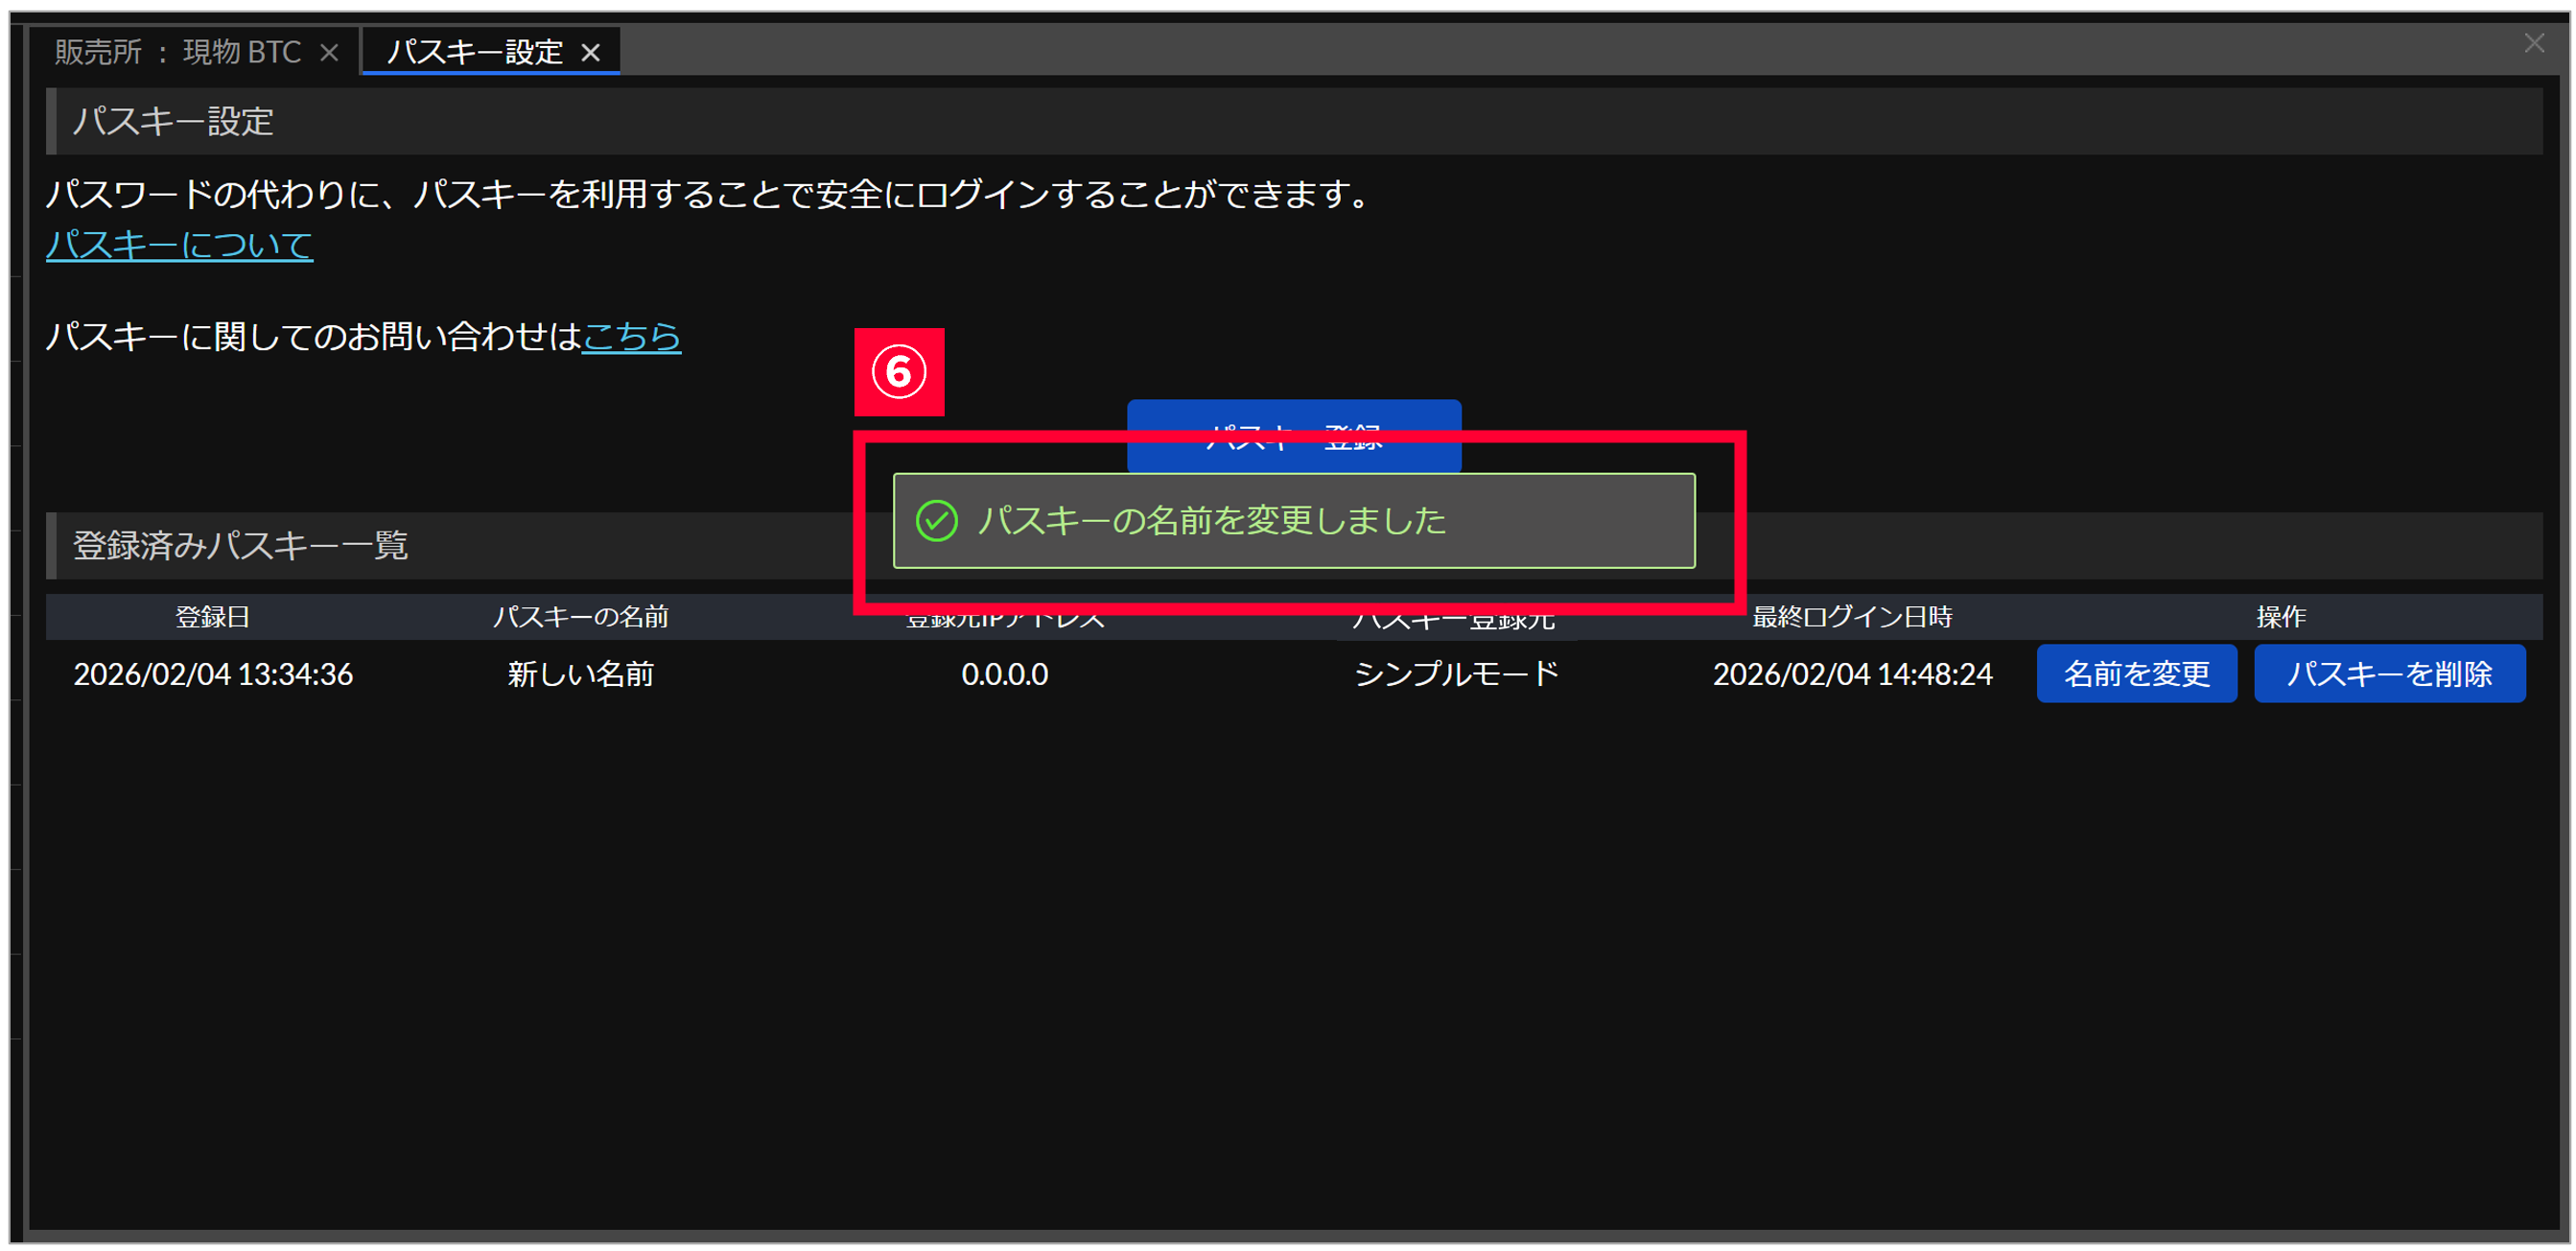The width and height of the screenshot is (2576, 1251).
Task: Select the パスキー設定 tab
Action: coord(474,52)
